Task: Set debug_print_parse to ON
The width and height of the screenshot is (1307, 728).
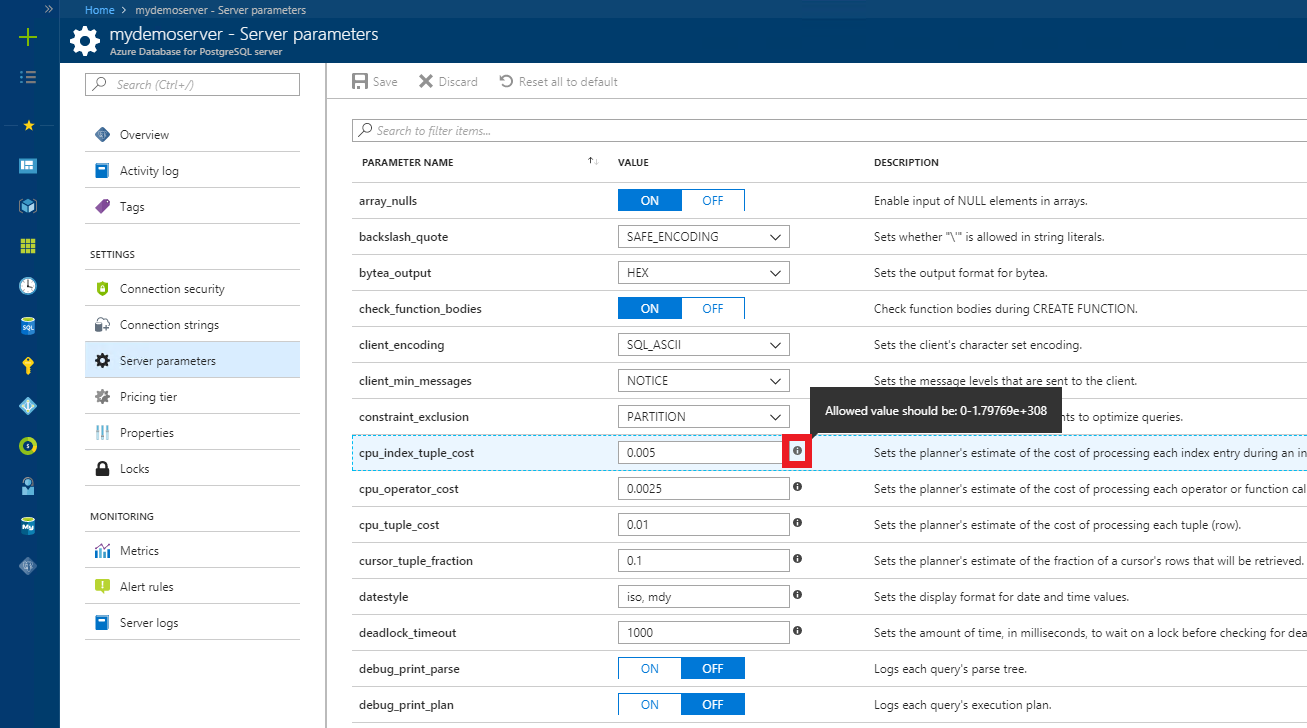Action: coord(650,669)
